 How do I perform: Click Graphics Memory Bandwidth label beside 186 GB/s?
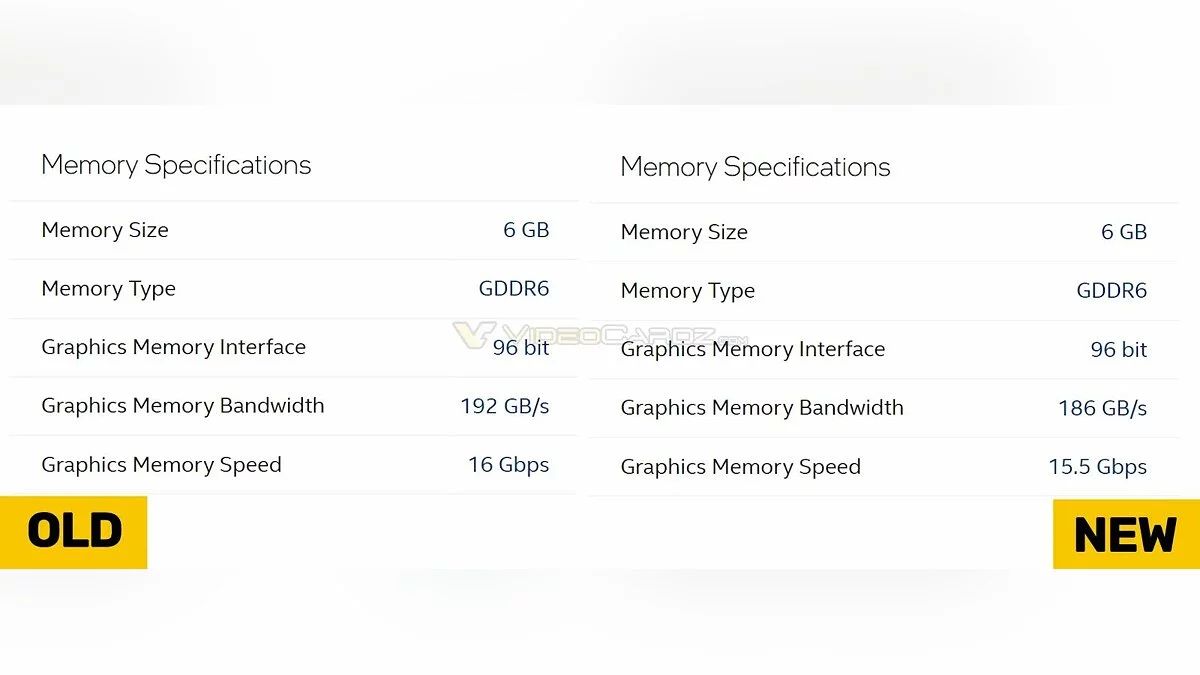pyautogui.click(x=762, y=408)
